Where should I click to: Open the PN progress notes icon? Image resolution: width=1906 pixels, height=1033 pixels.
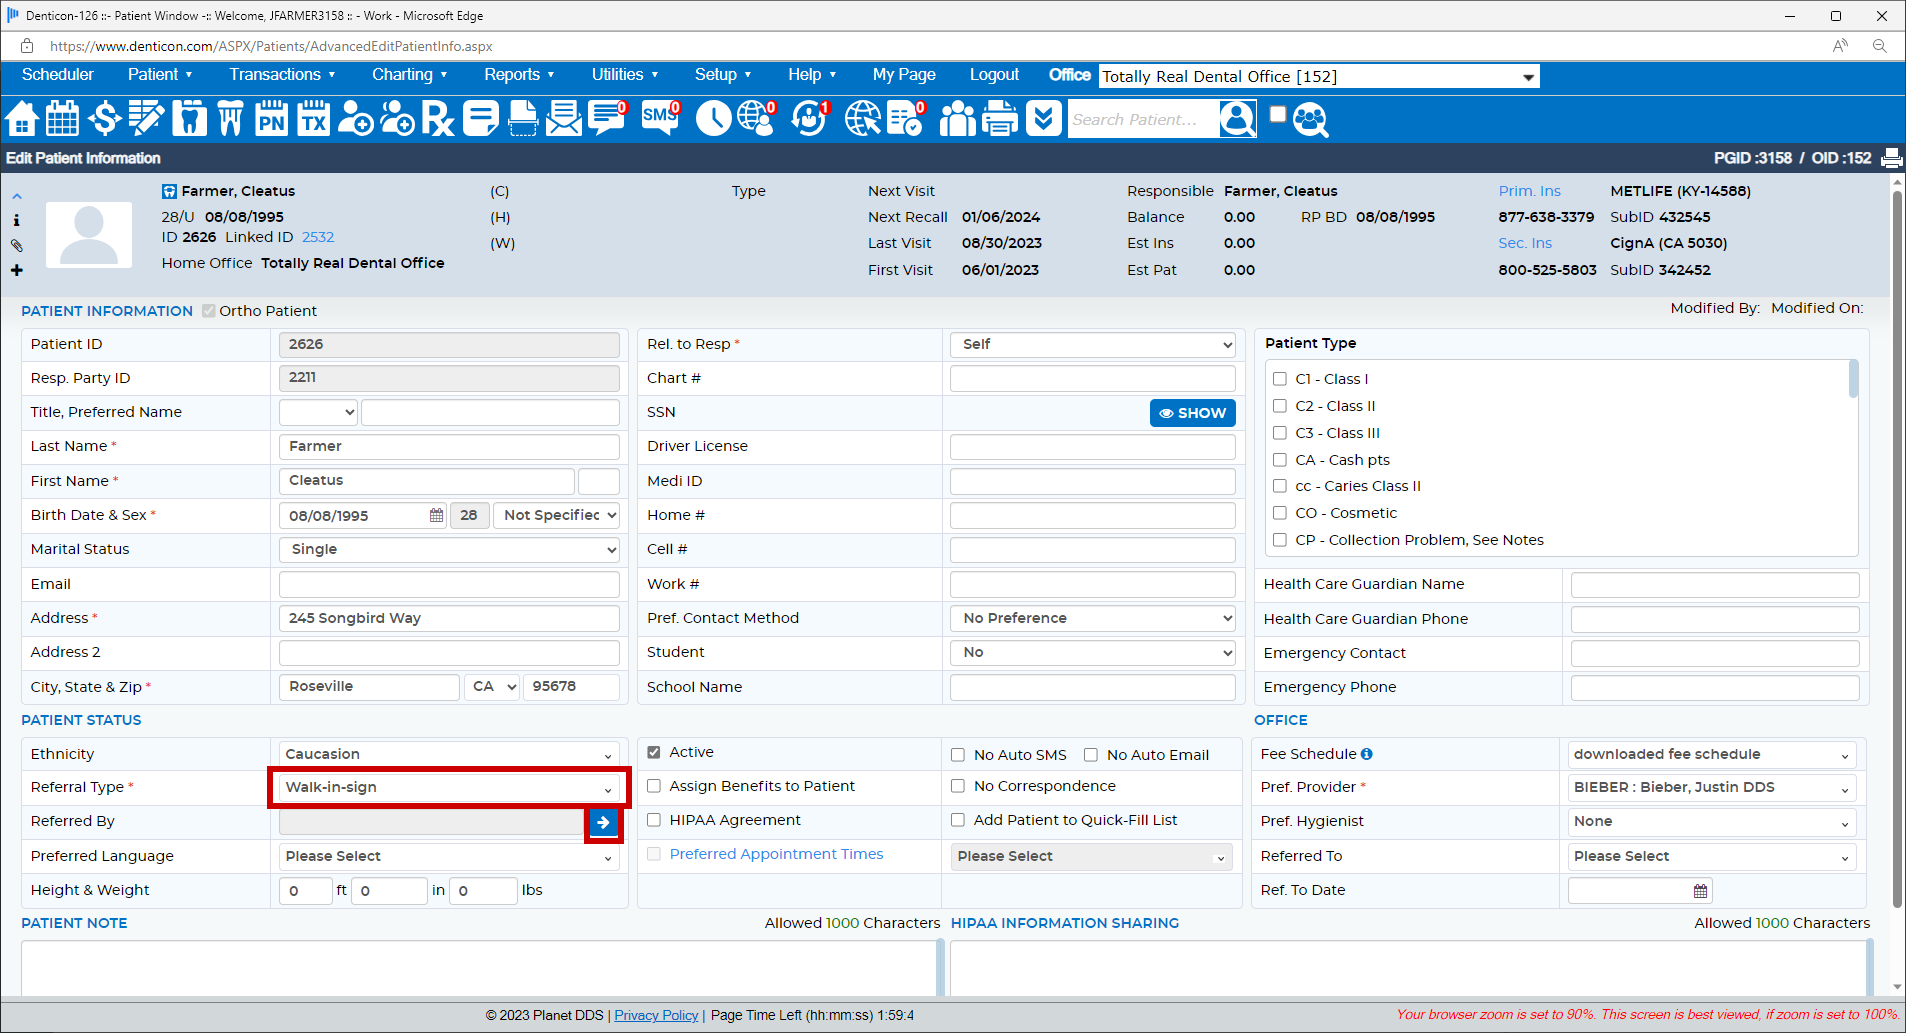(271, 119)
